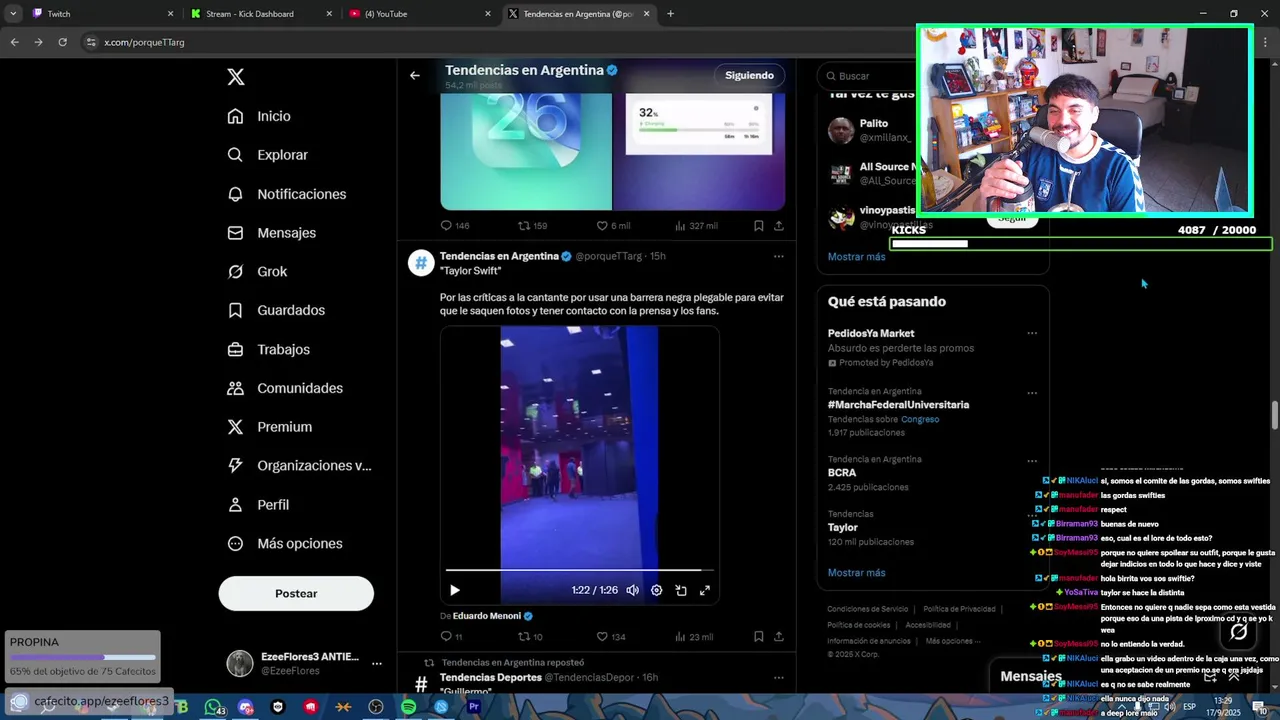Open the Taylor trend with 120 mil publicaciones
Viewport: 1280px width, 720px height.
click(x=843, y=527)
